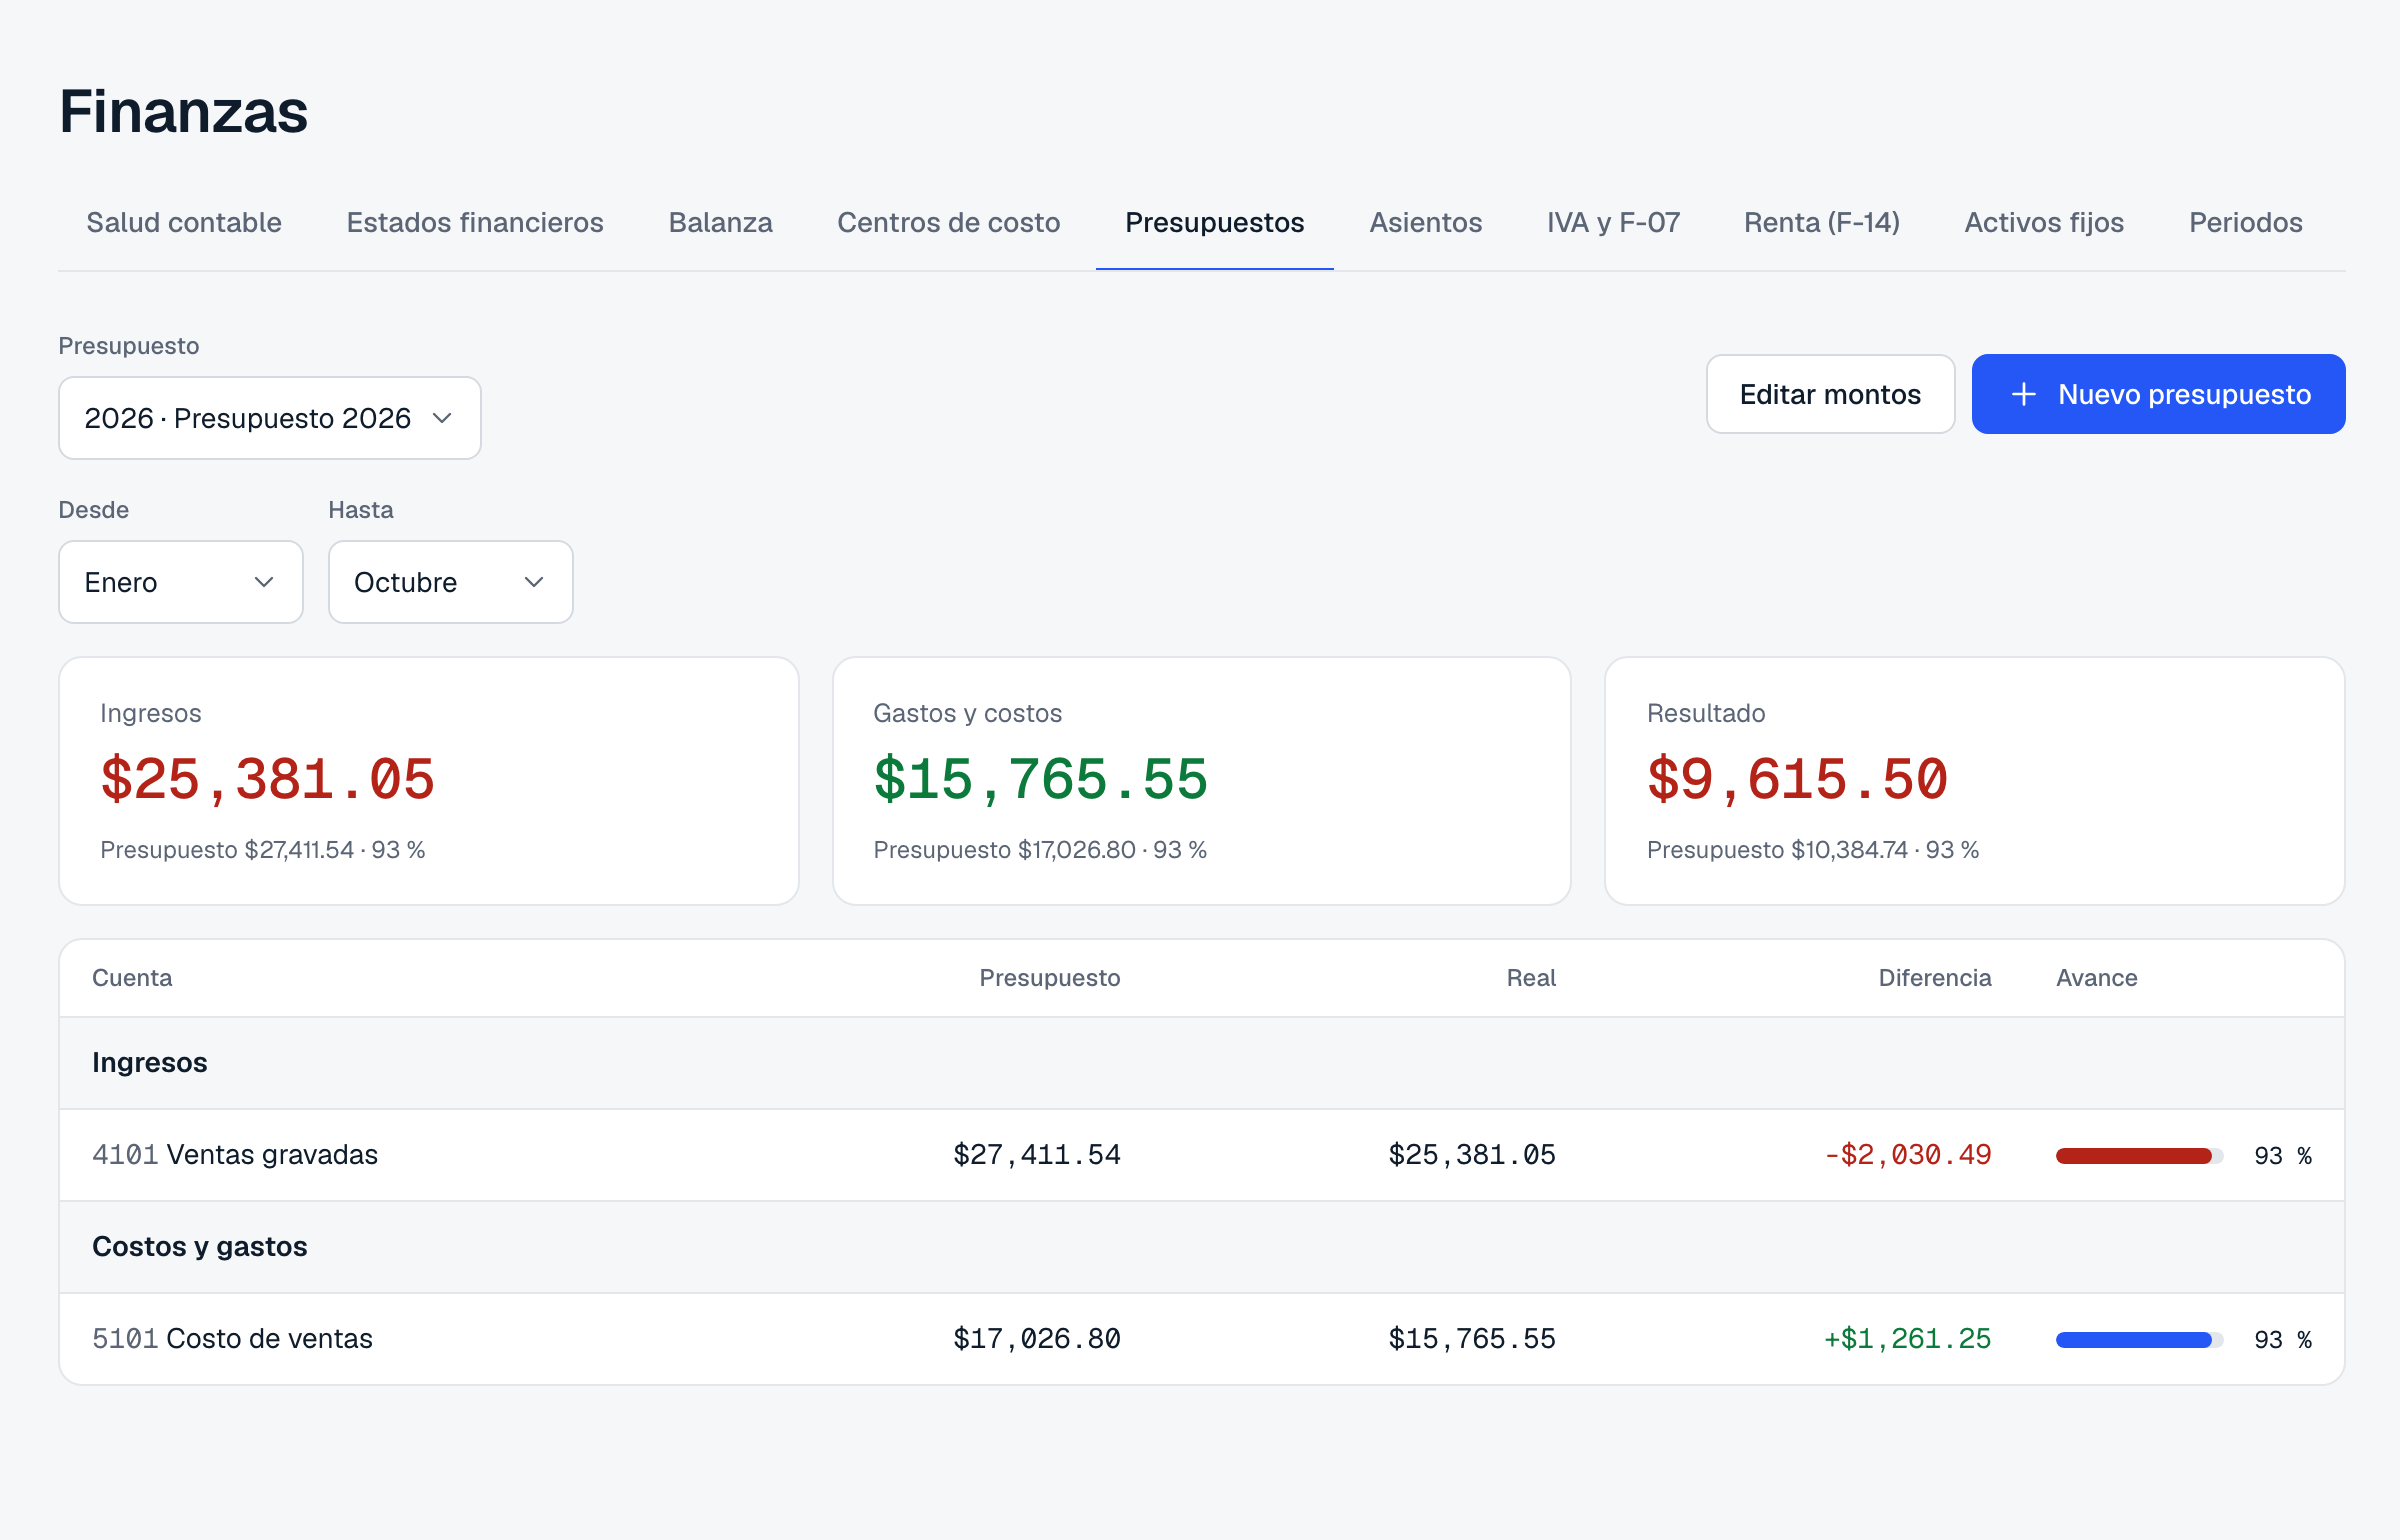
Task: Select the Ingresos card amount $25,381.05
Action: tap(267, 780)
